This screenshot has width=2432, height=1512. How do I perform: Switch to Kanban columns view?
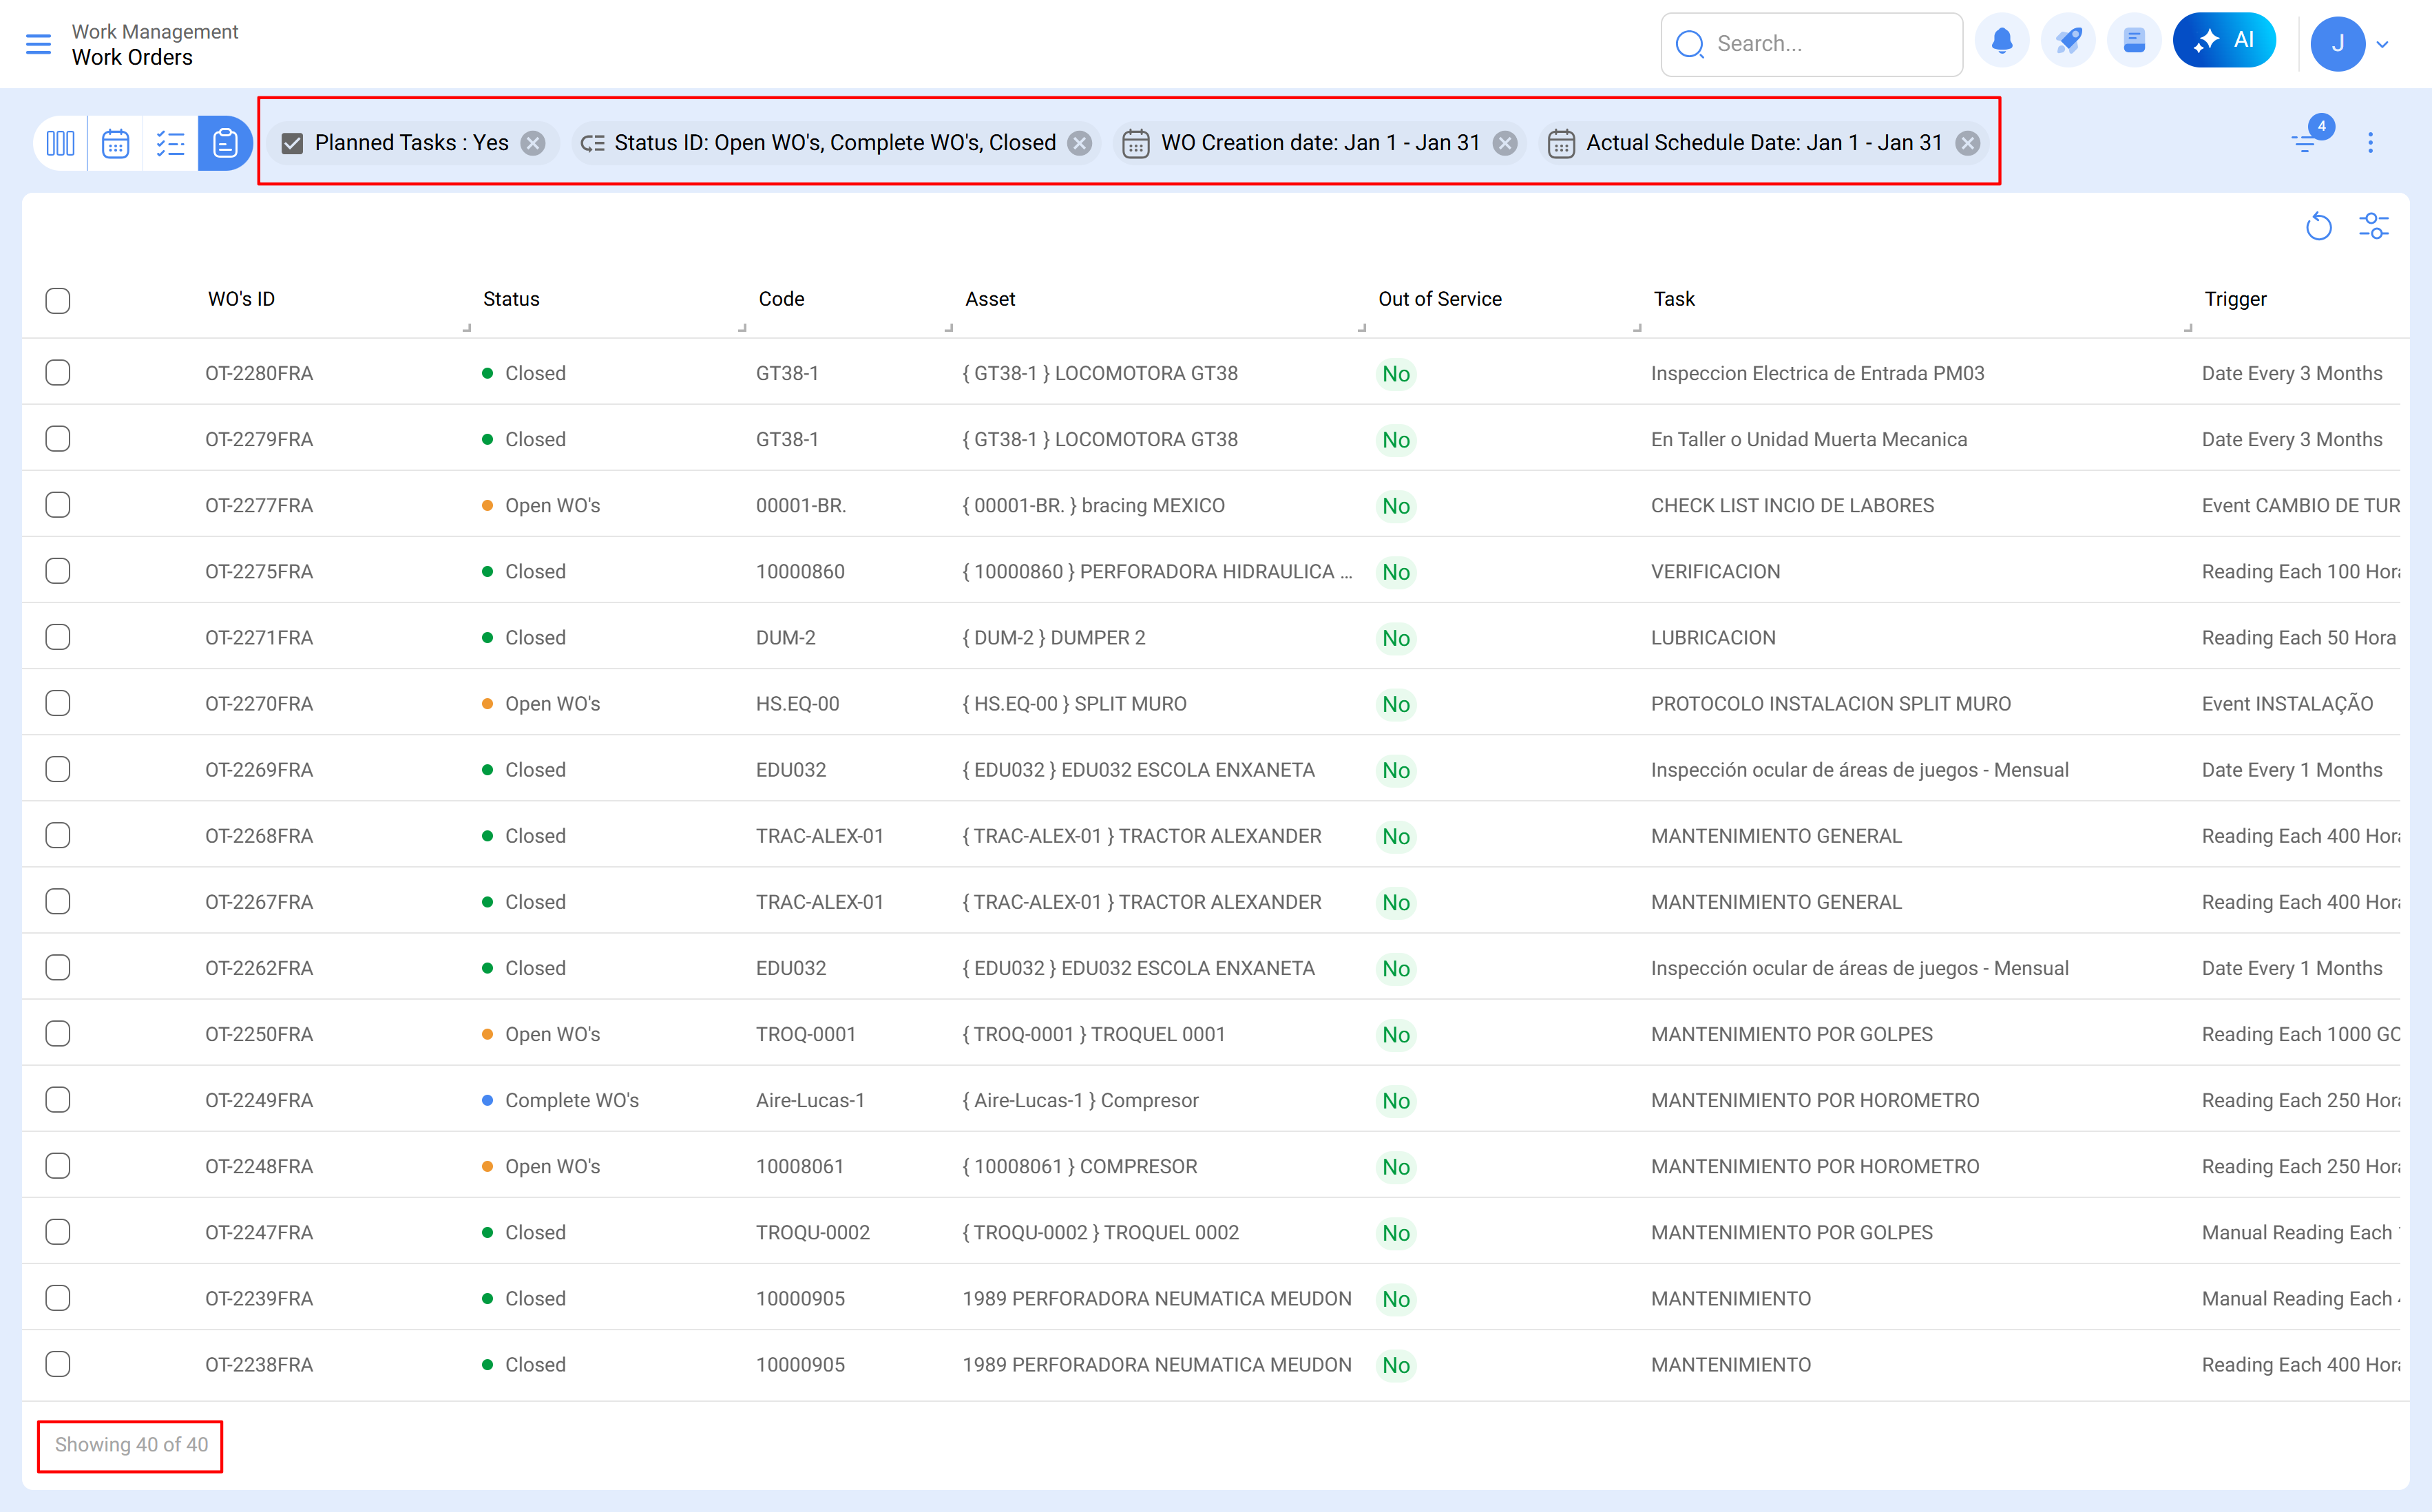pos(60,143)
